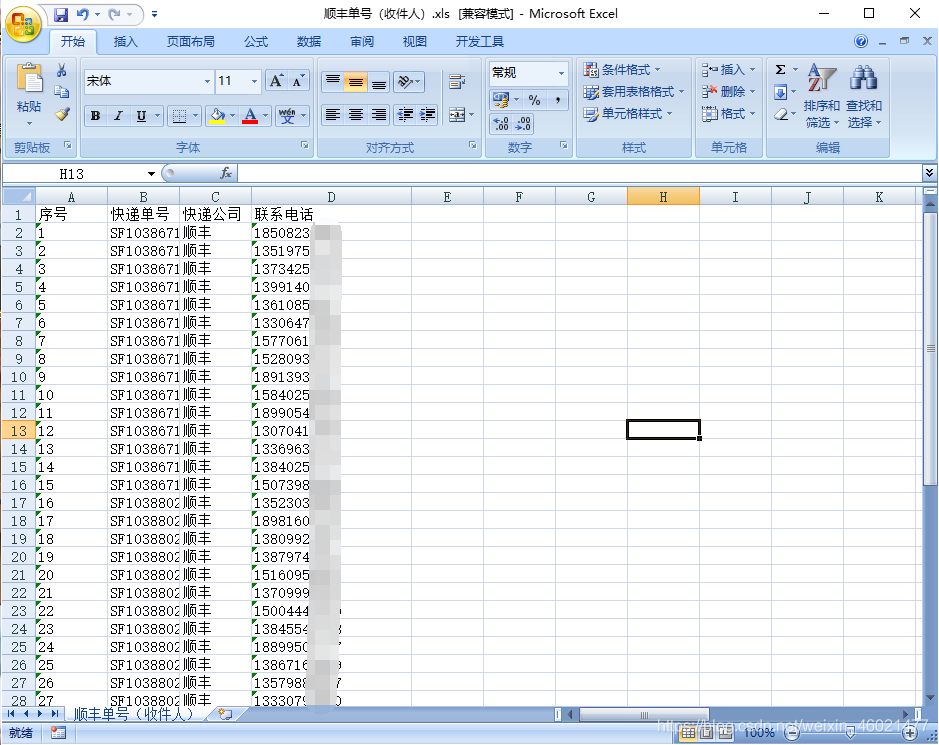This screenshot has width=939, height=745.
Task: Apply orientation text rotation
Action: (408, 82)
